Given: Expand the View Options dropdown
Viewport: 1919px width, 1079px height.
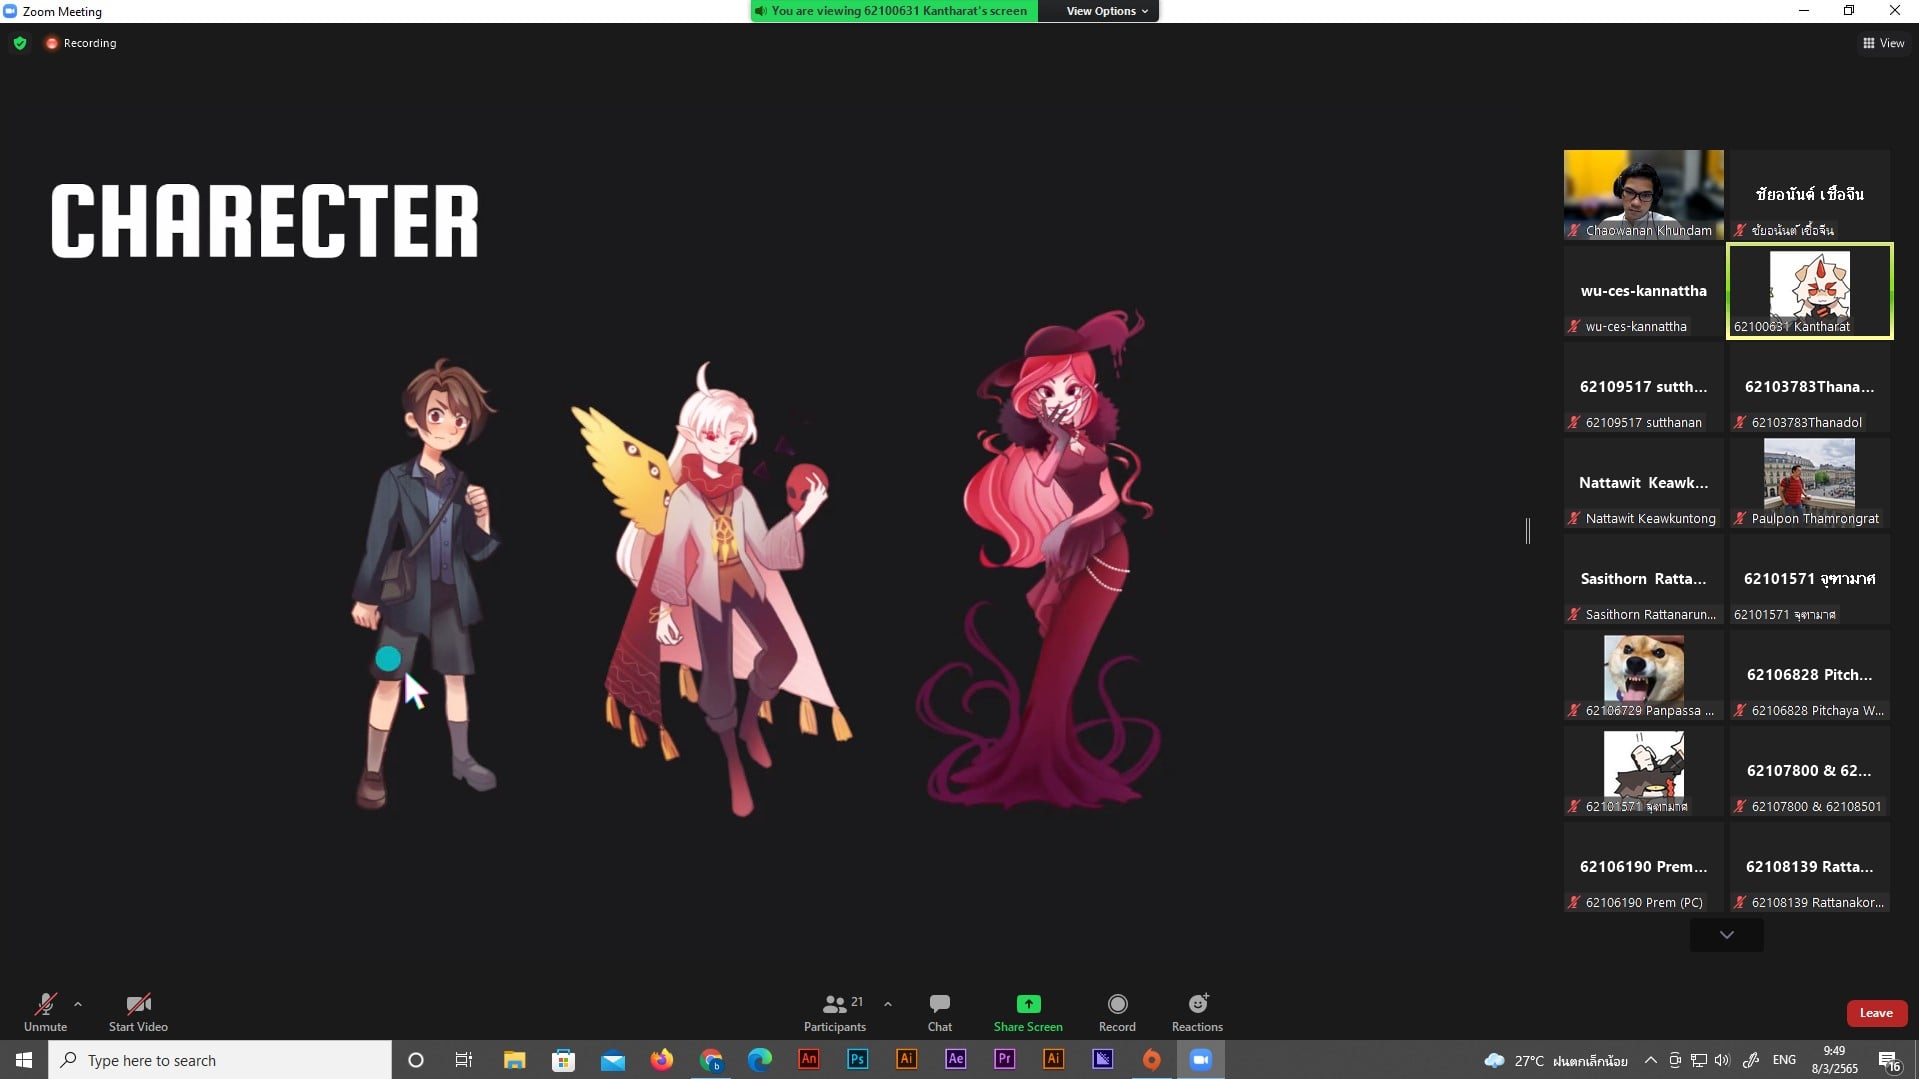Looking at the screenshot, I should click(x=1106, y=11).
